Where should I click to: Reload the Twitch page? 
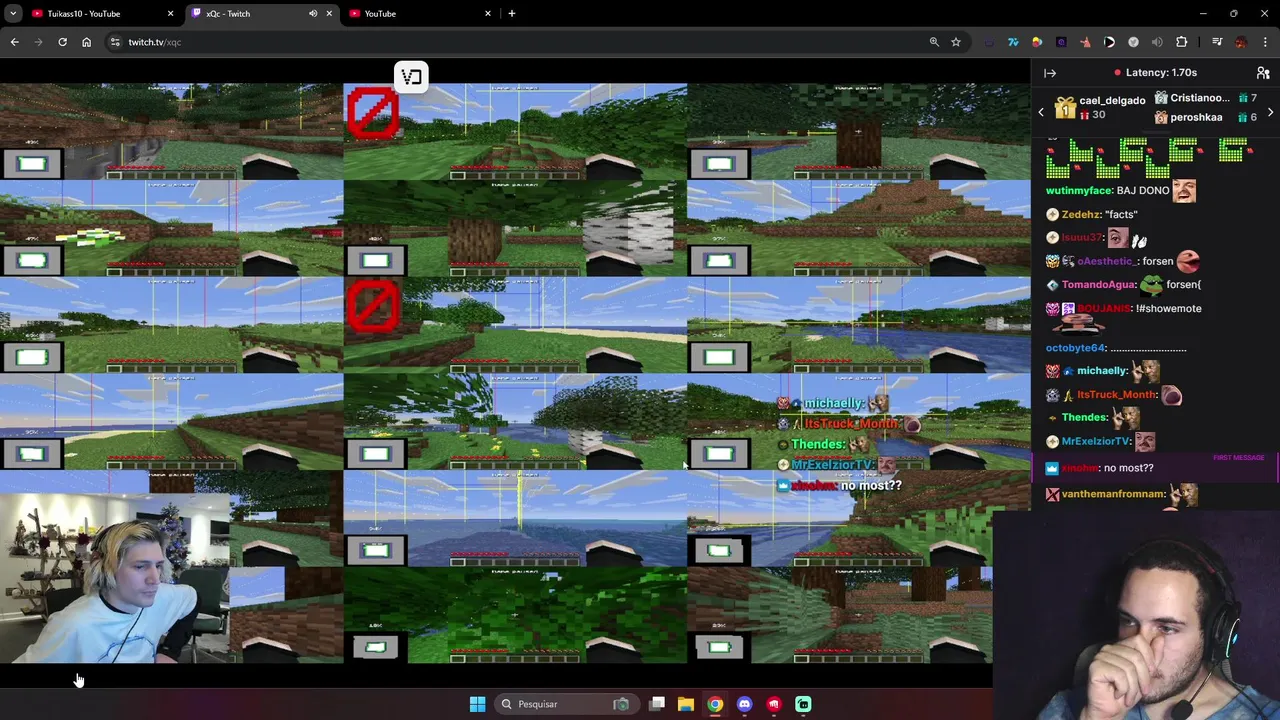pos(62,42)
